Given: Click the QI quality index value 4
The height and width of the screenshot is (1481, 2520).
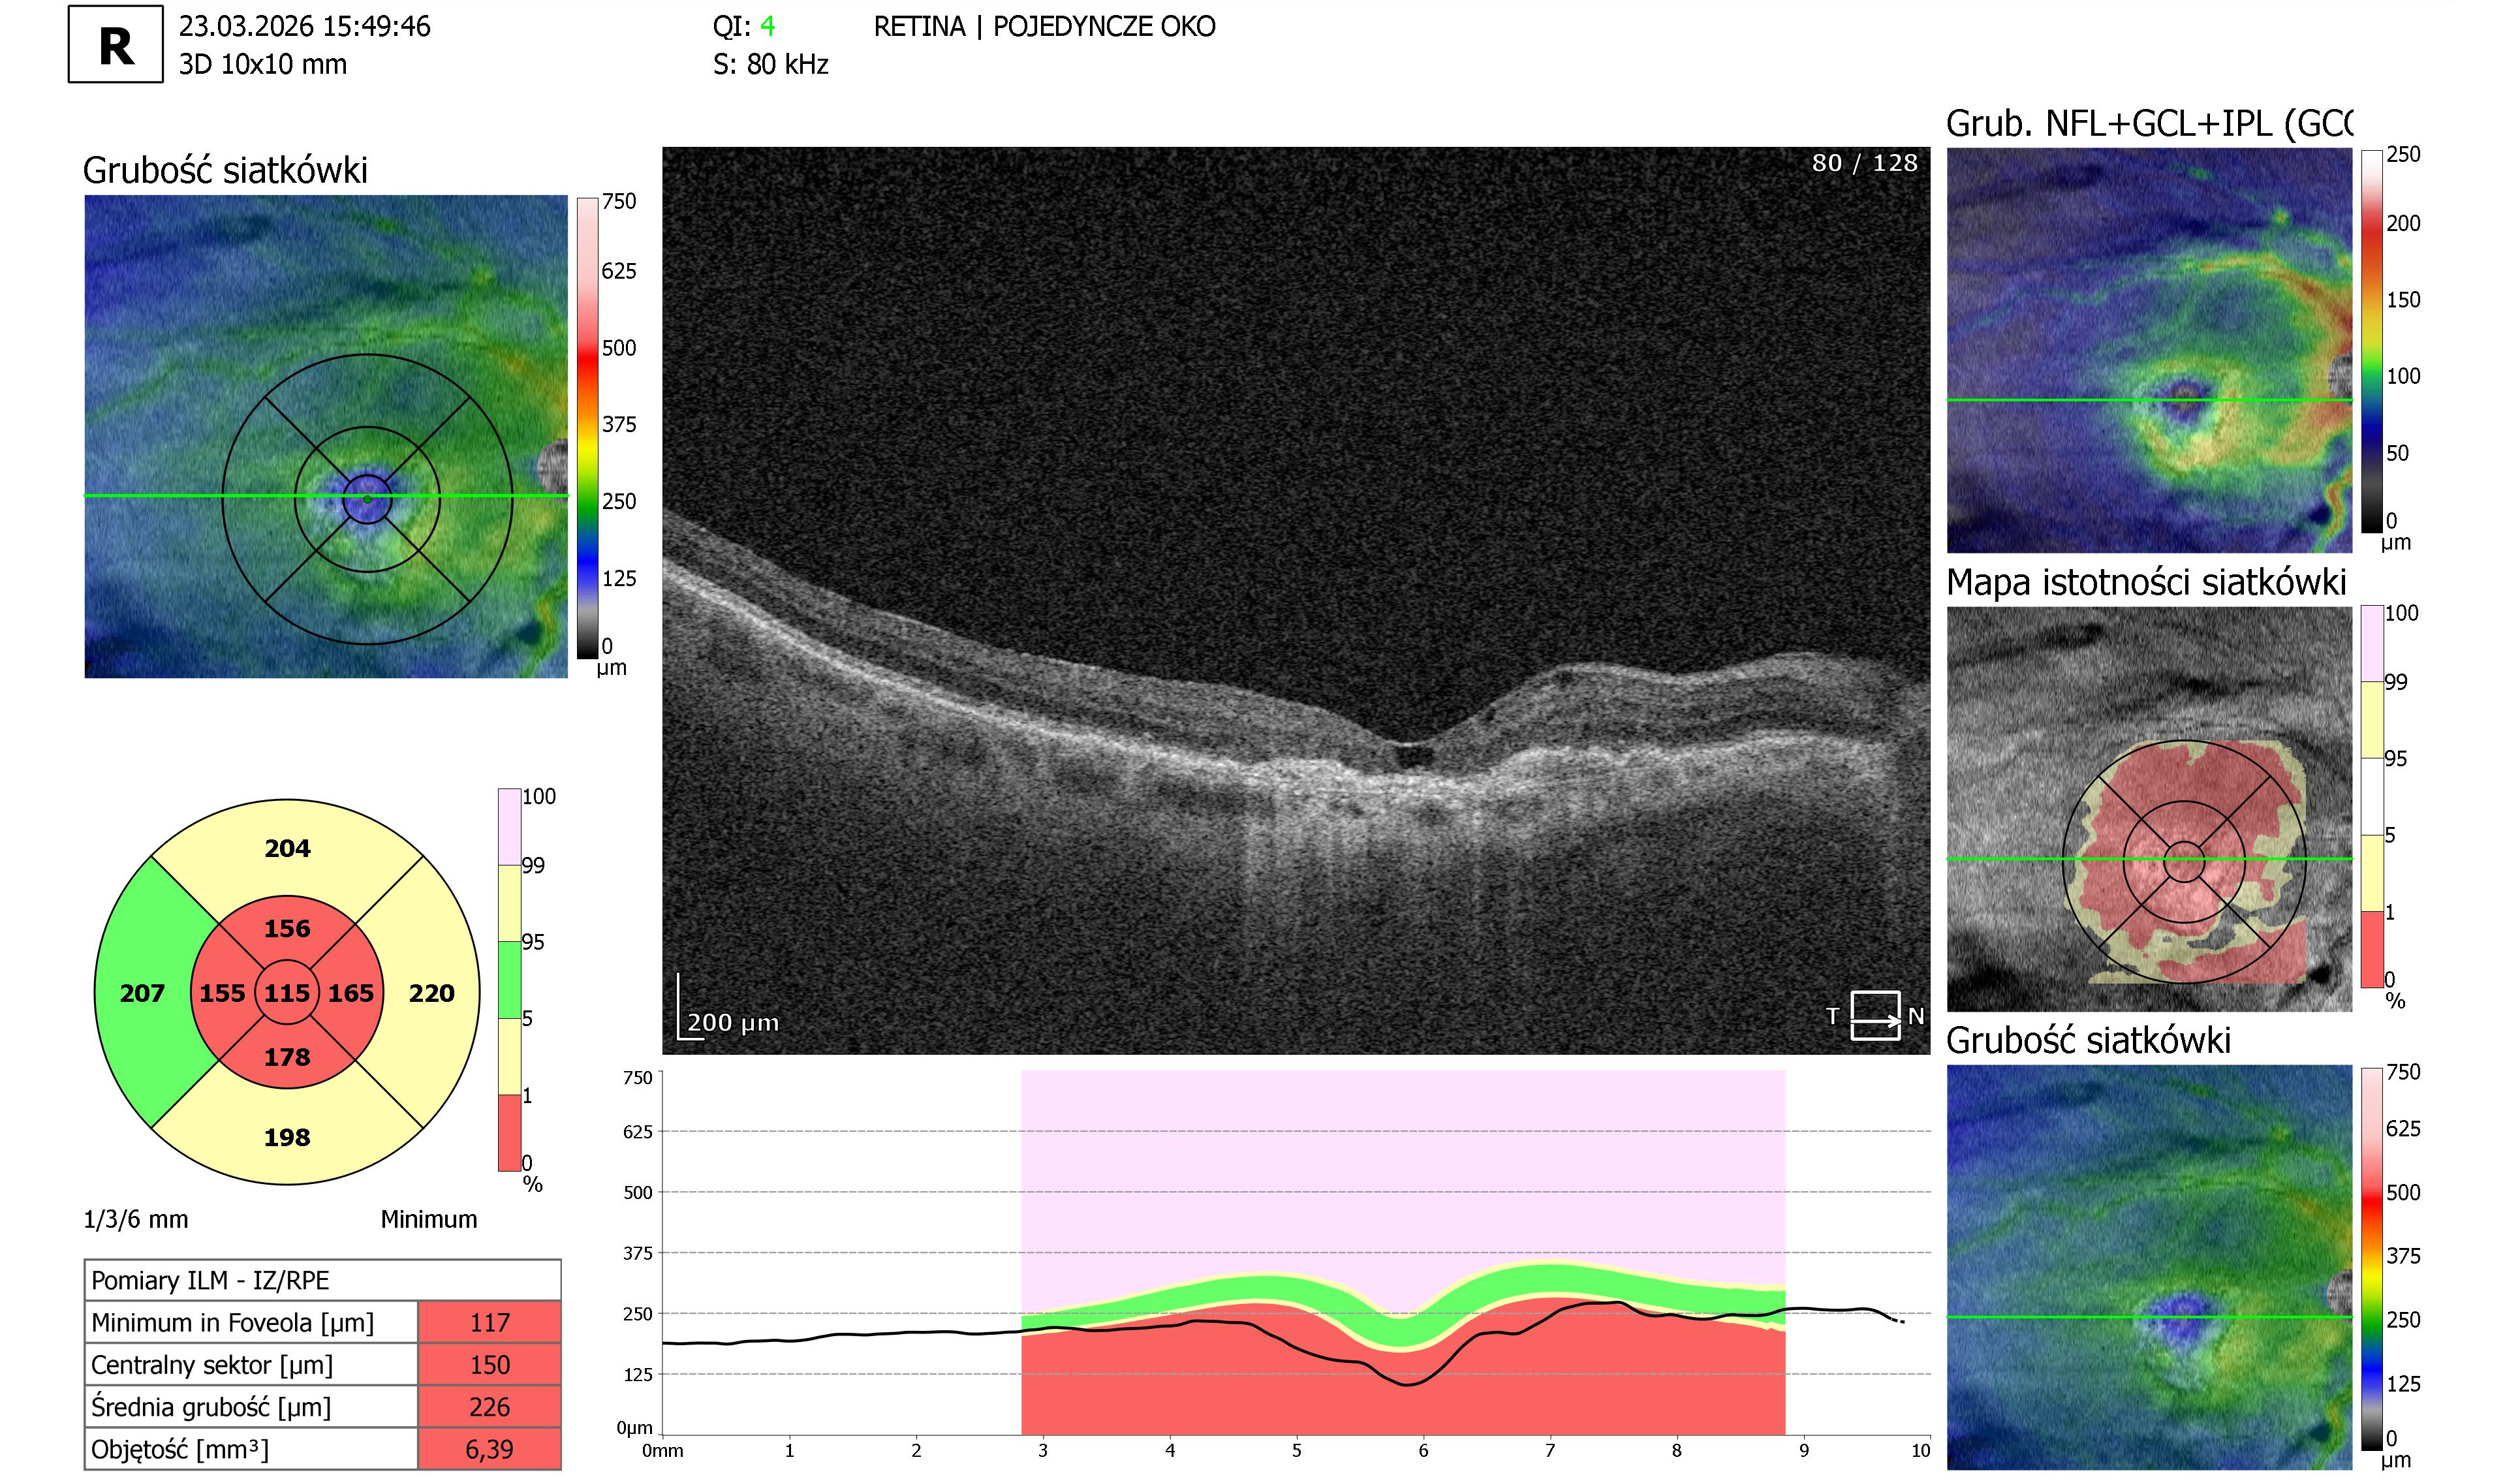Looking at the screenshot, I should [767, 26].
